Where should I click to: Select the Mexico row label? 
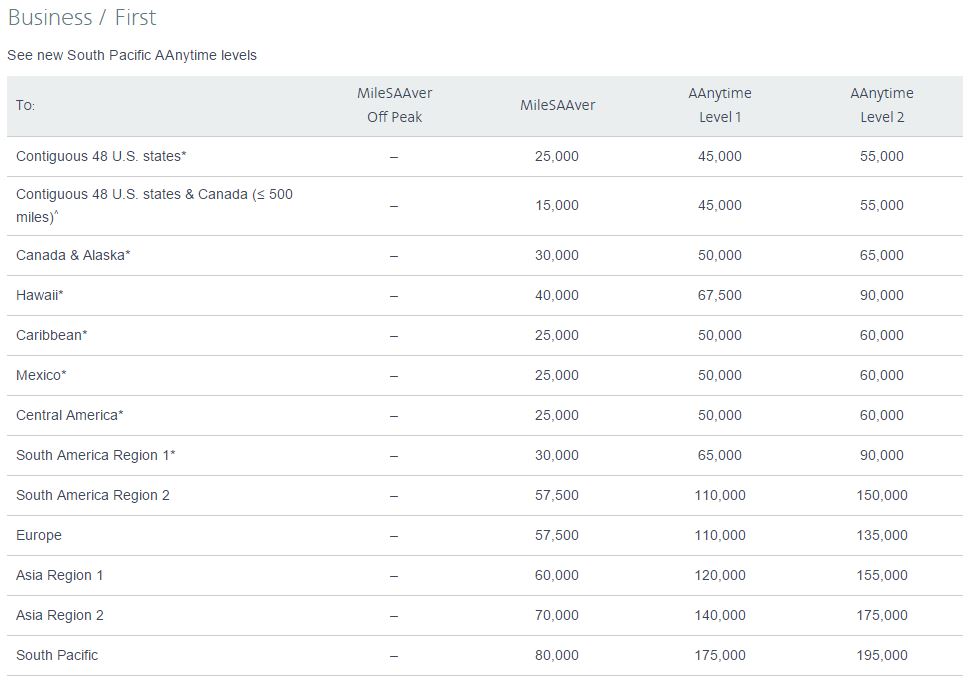coord(41,375)
